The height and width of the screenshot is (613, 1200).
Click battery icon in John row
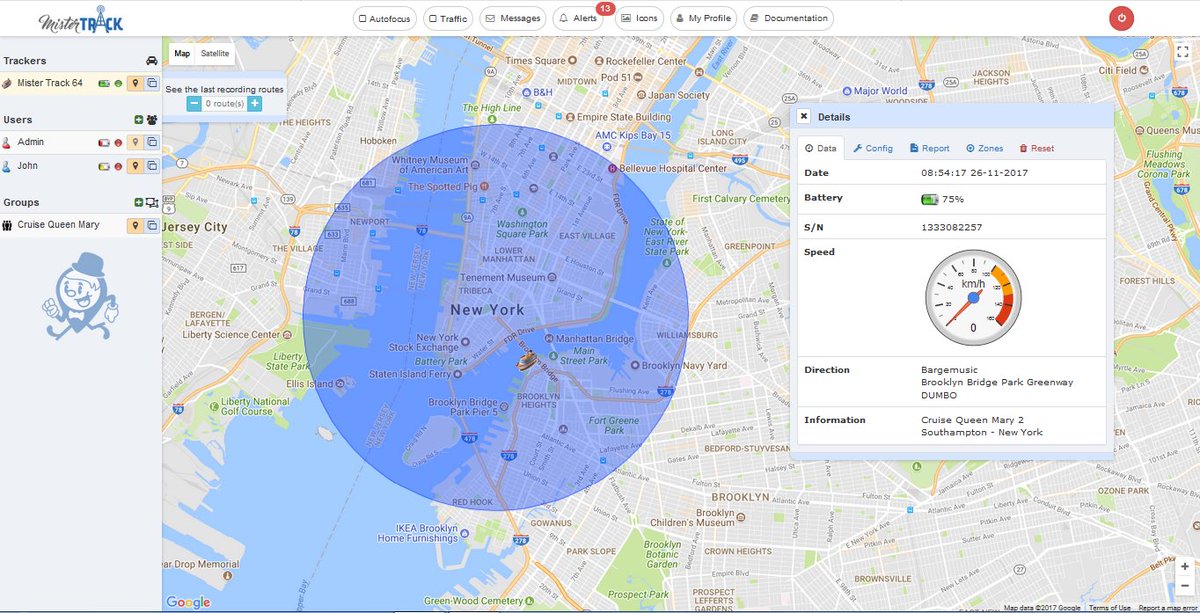(104, 166)
